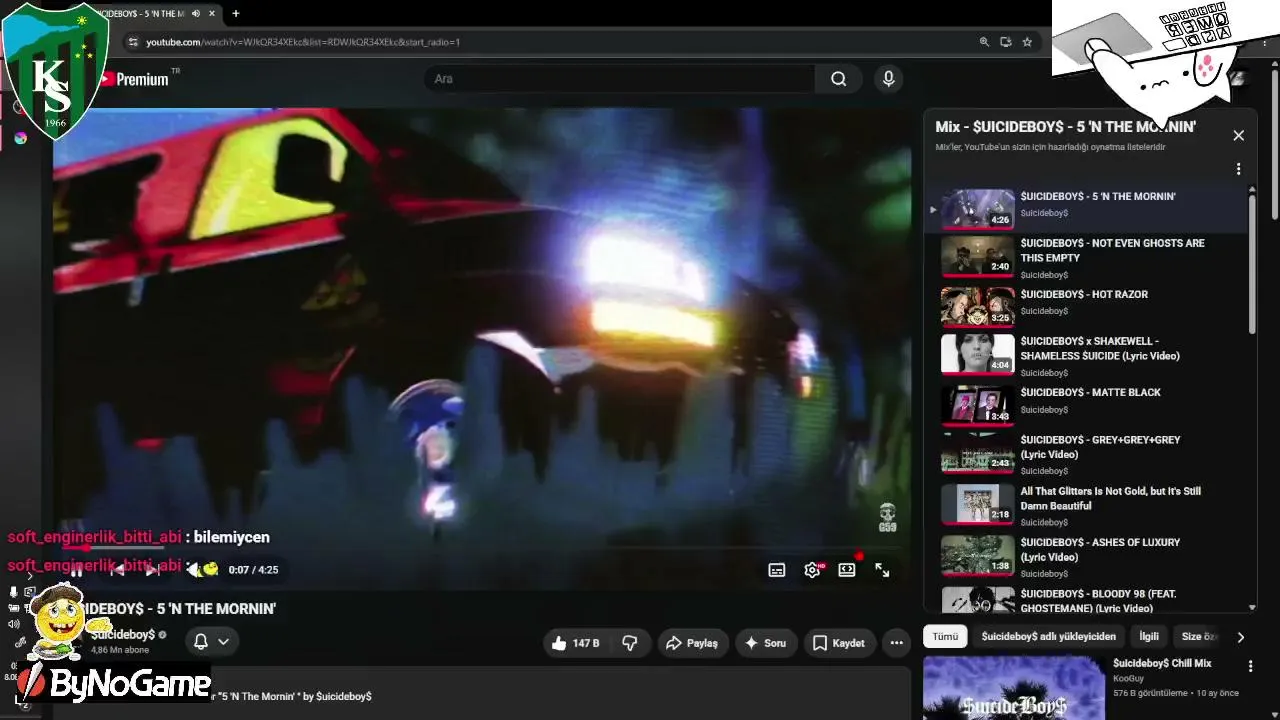Viewport: 1280px width, 720px height.
Task: Select SHAMELESS $UICIDE lyric video in playlist
Action: click(x=1086, y=355)
